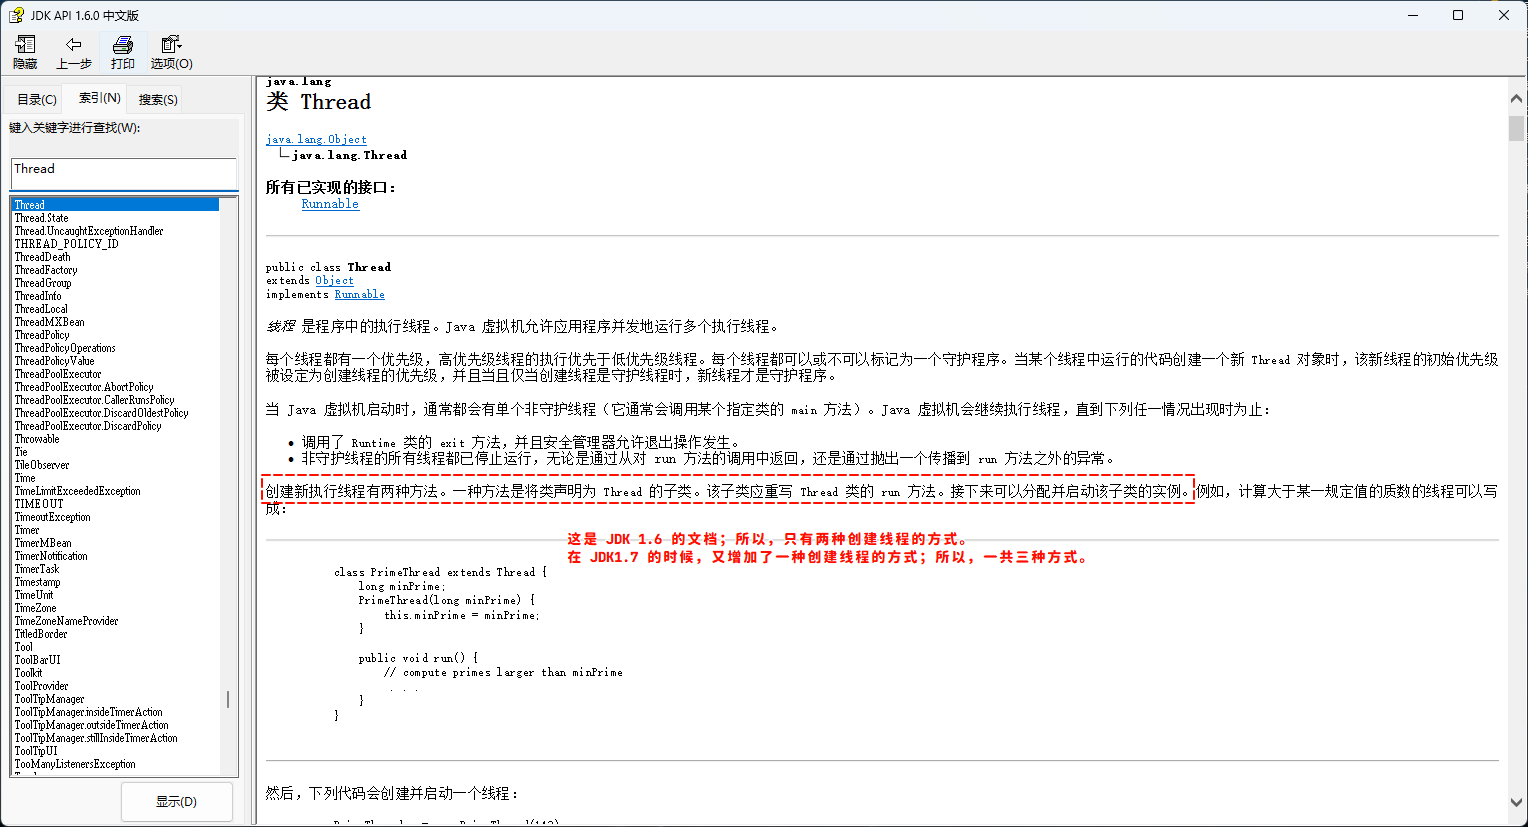The height and width of the screenshot is (827, 1528).
Task: Select ToolProvider in the index list
Action: pyautogui.click(x=41, y=685)
